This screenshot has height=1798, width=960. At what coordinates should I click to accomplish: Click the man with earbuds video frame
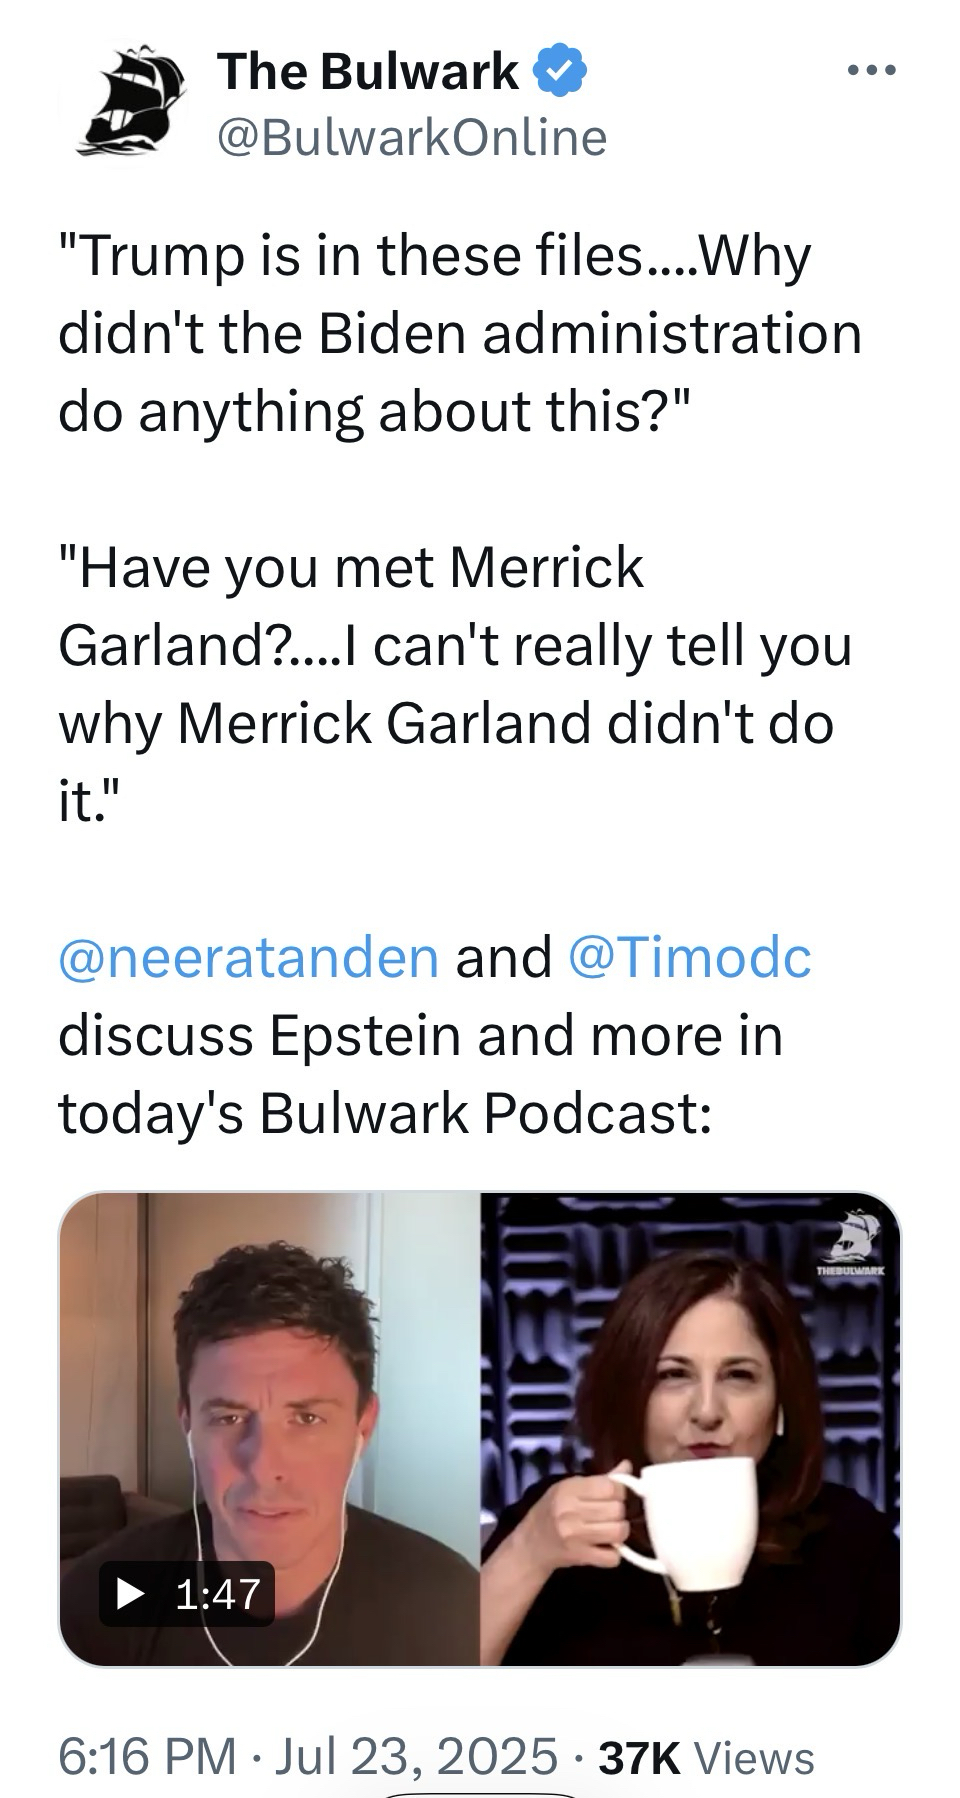click(270, 1429)
